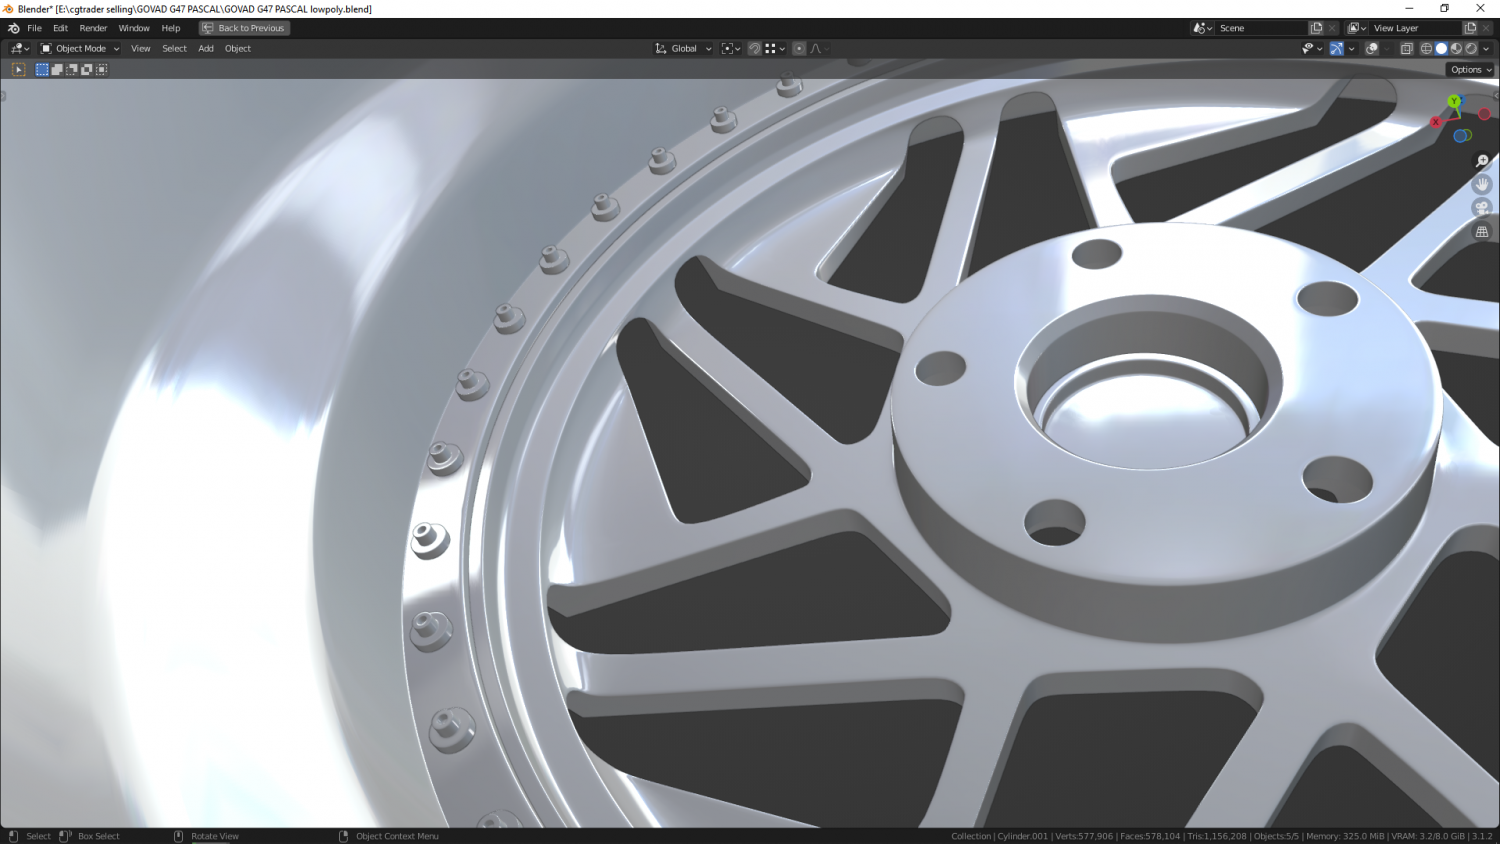Open the Window menu
The image size is (1500, 844).
134,28
